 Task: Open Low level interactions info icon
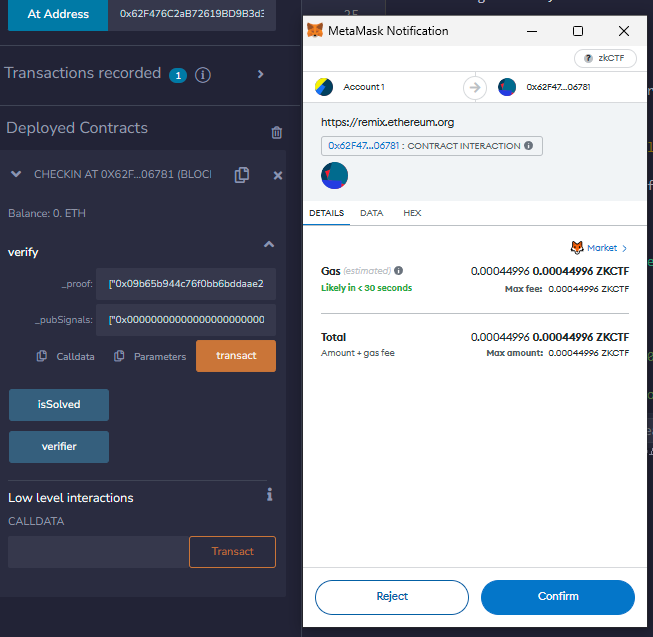pos(269,495)
